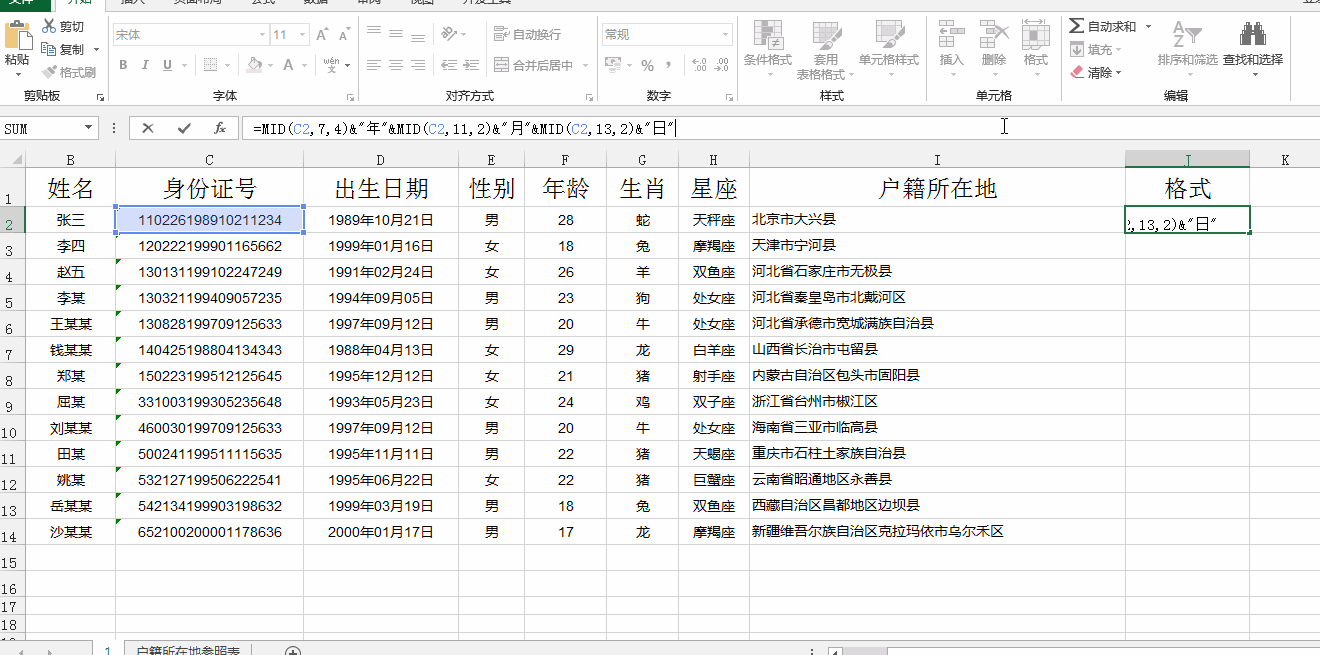Click birth date 1995年11月11日
1320x655 pixels.
(380, 454)
